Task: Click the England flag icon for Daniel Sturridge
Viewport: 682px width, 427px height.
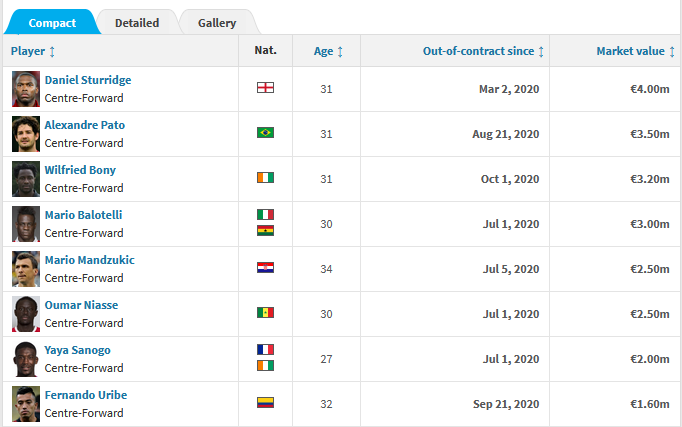Action: tap(265, 88)
